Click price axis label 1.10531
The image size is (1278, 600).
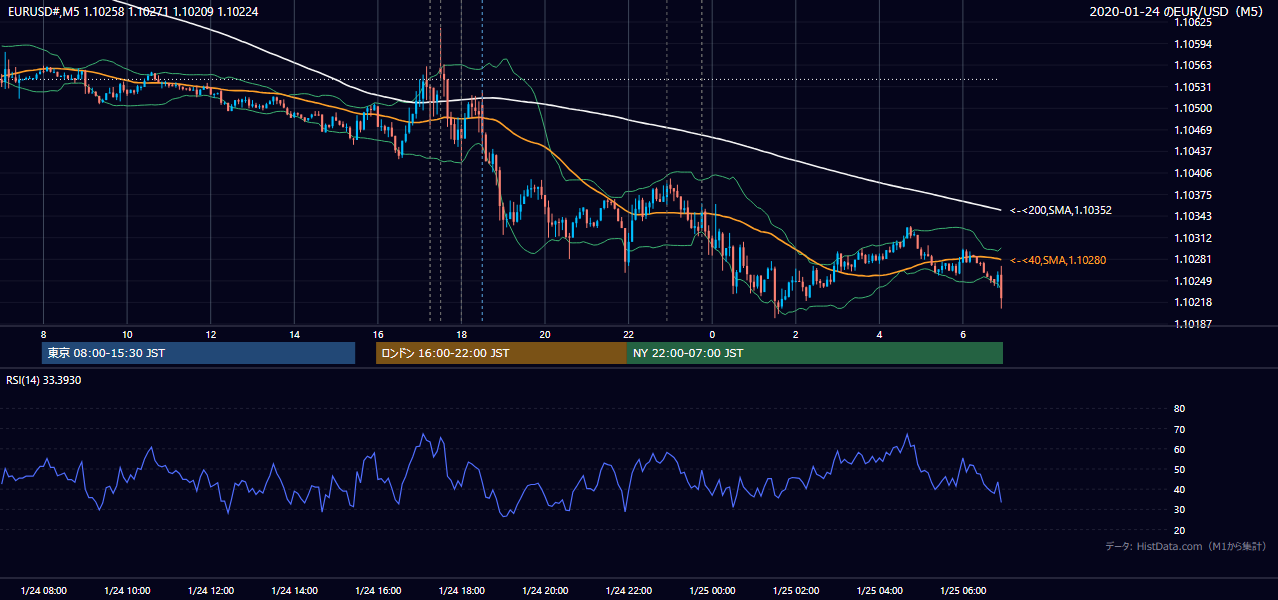(x=1192, y=87)
